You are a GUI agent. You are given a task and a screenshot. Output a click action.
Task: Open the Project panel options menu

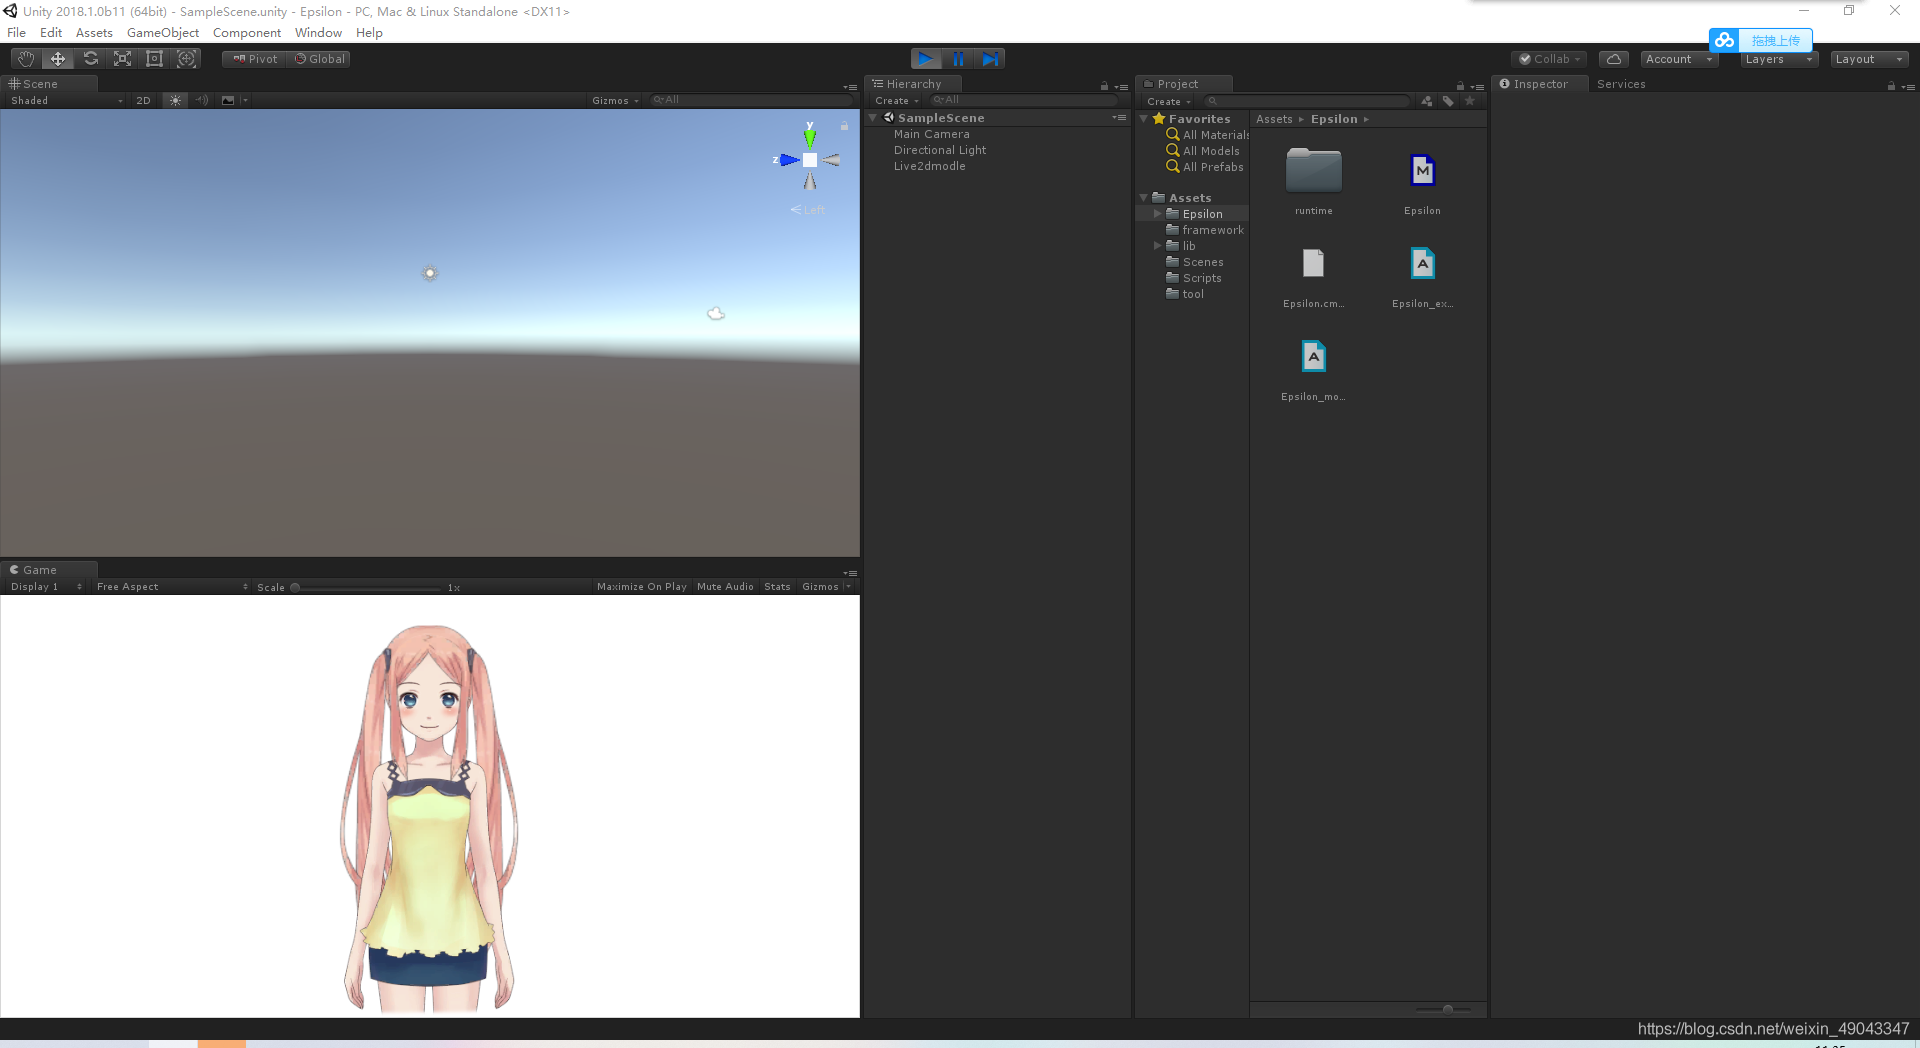[x=1478, y=87]
